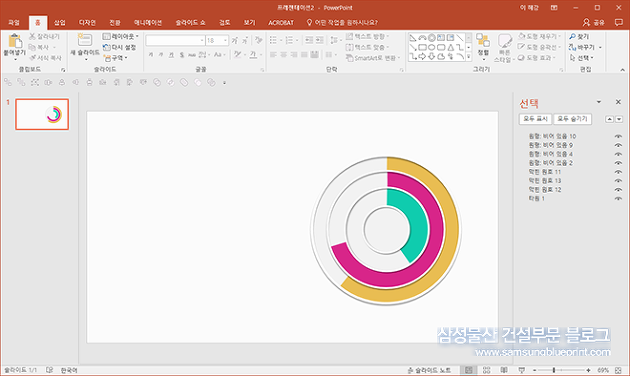Click the numbered list icon
This screenshot has height=376, width=630.
(289, 40)
